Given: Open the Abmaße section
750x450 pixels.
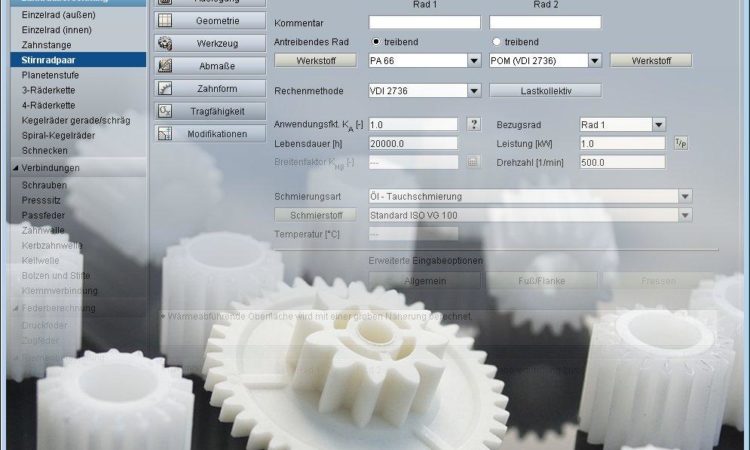Looking at the screenshot, I should click(210, 66).
